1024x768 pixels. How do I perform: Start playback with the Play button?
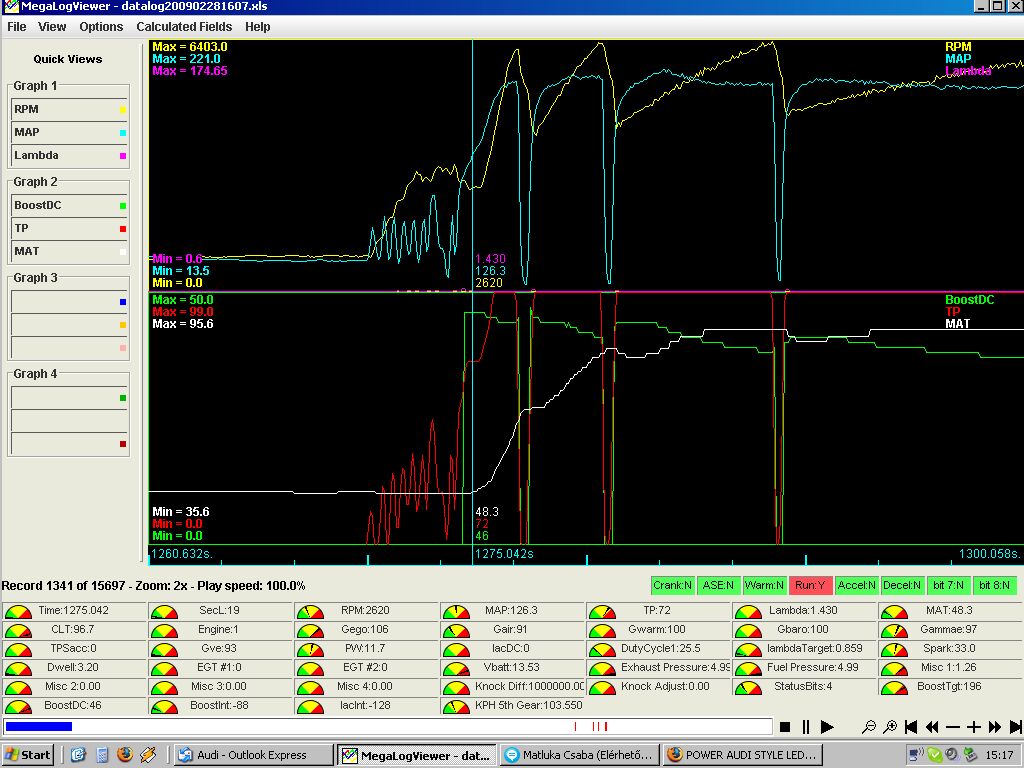(827, 727)
